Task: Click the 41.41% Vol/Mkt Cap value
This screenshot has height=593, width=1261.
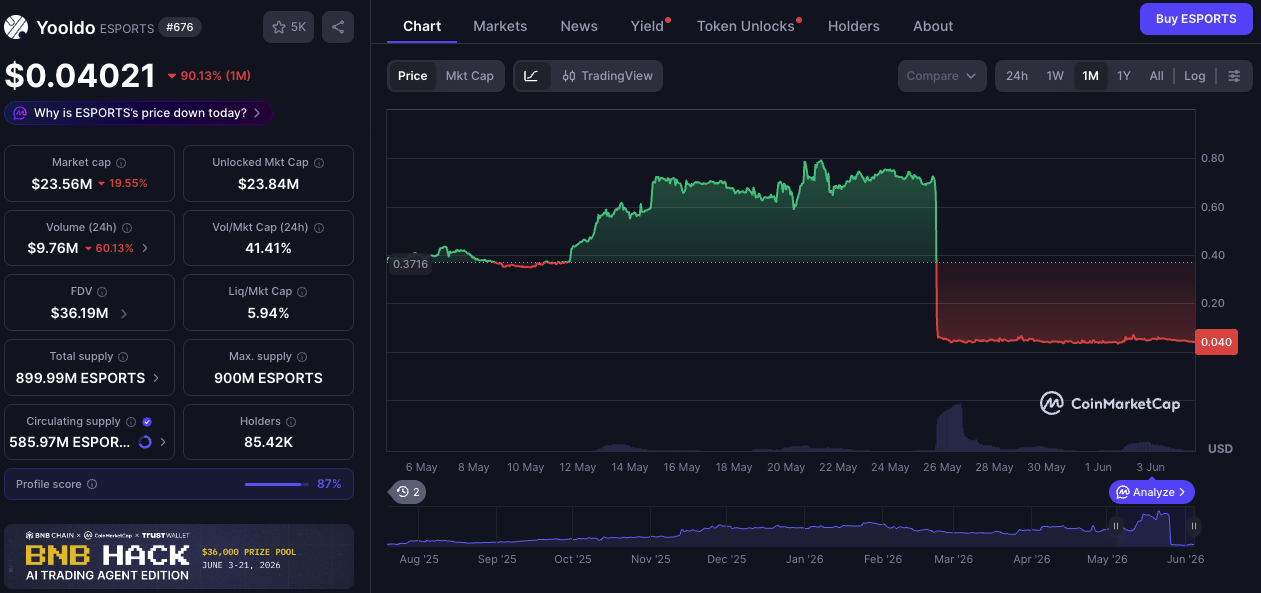Action: coord(268,248)
